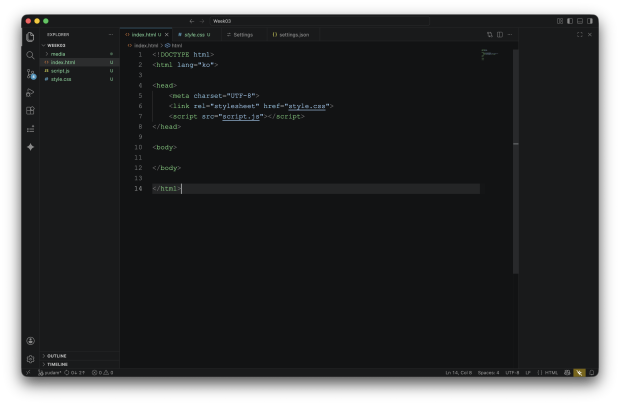Toggle the secondary side bar layout button
Screen dimensions: 620x405
click(x=588, y=20)
